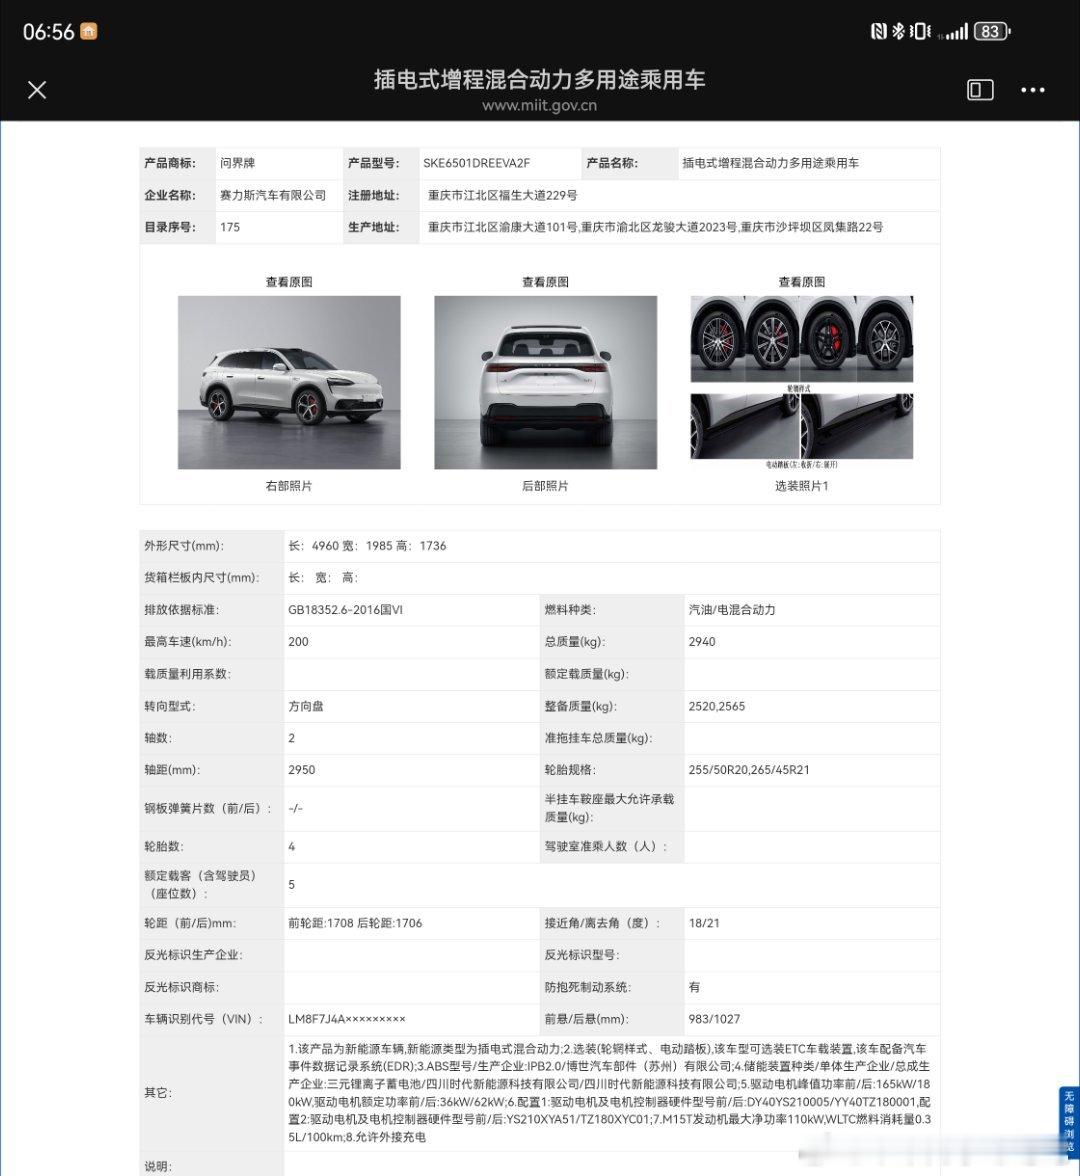The width and height of the screenshot is (1080, 1176).
Task: Click the 接近角/离去角（度） label
Action: [x=602, y=923]
